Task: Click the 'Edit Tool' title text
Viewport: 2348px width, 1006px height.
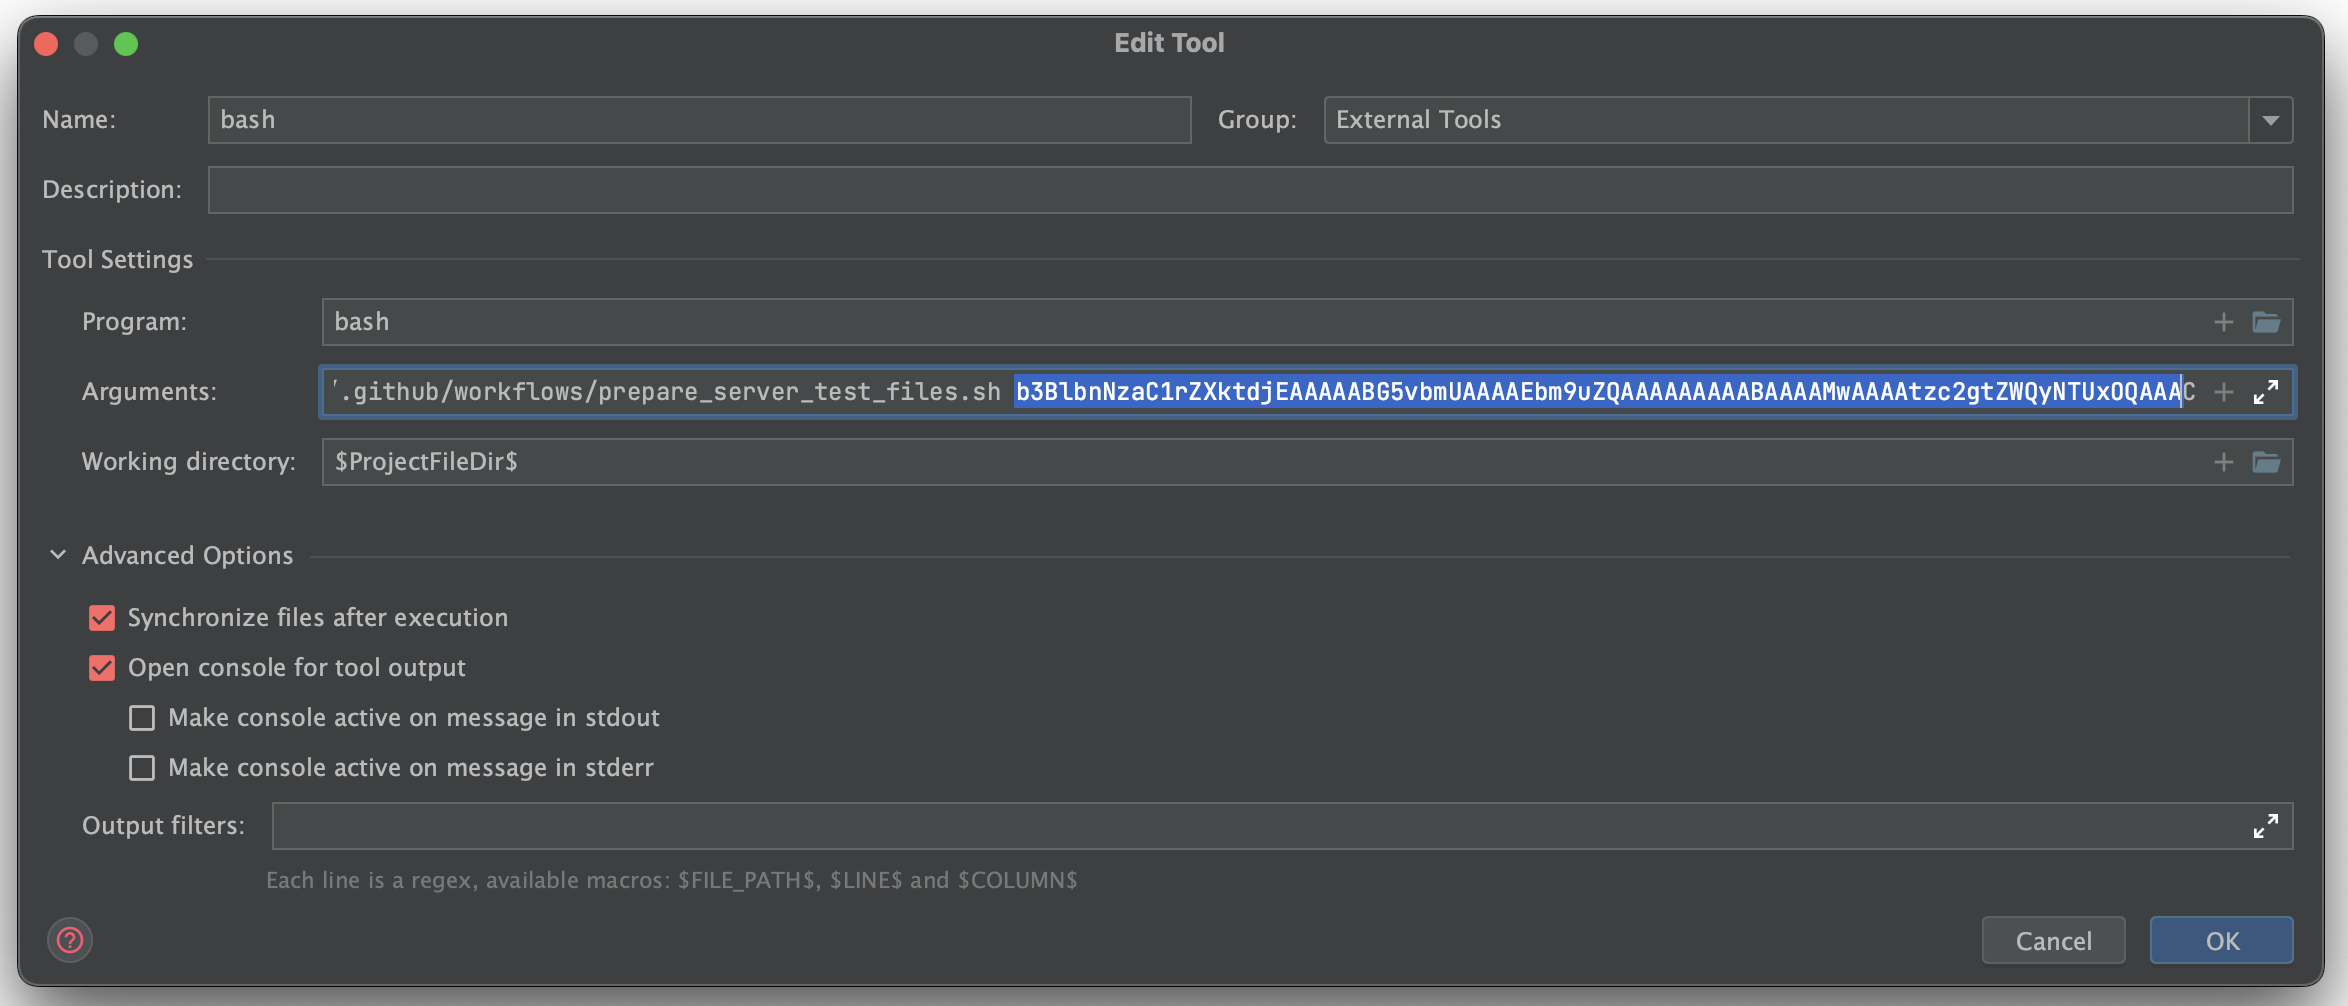Action: (1169, 43)
